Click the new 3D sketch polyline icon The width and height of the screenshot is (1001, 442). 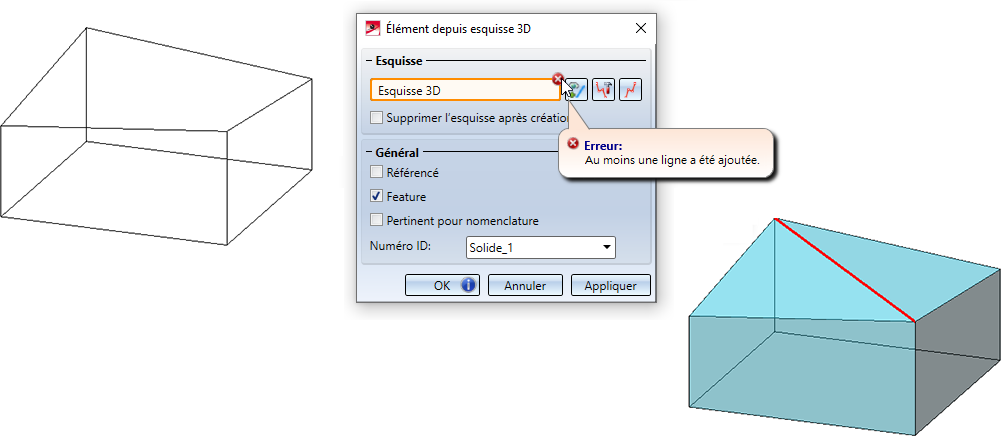point(630,90)
